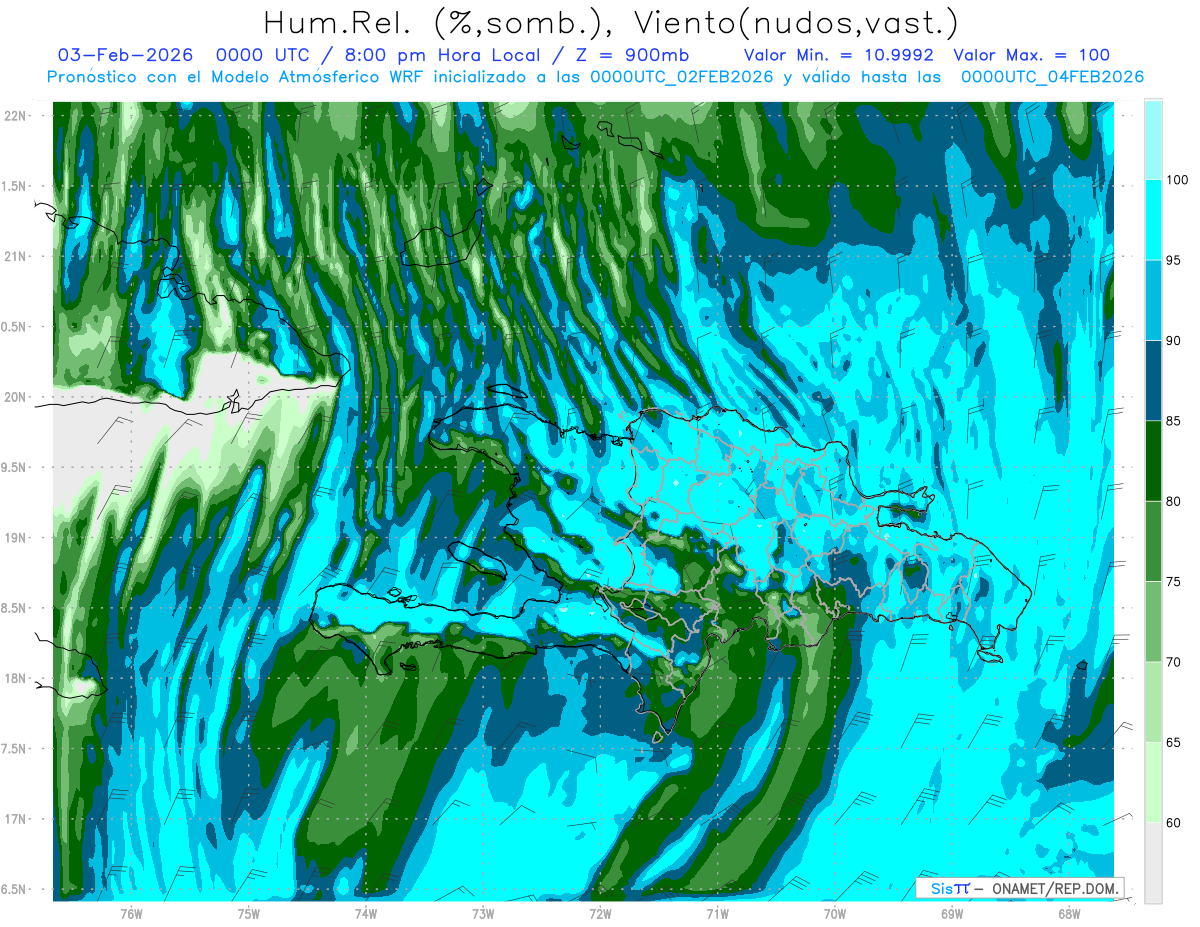Viewport: 1200px width, 927px height.
Task: Click the colorbar value '80'
Action: point(1174,501)
